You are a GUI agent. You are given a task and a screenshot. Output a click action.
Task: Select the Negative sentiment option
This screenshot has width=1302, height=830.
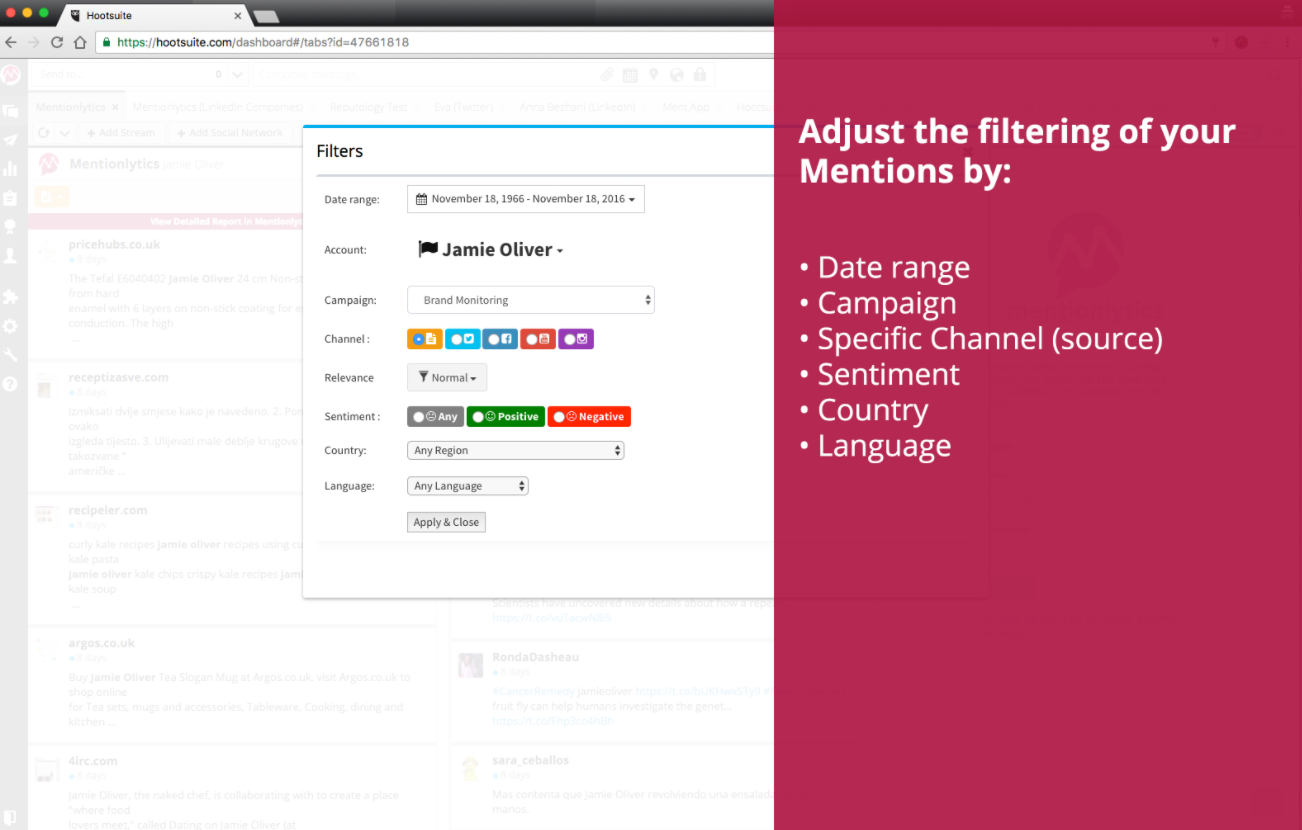pos(589,417)
